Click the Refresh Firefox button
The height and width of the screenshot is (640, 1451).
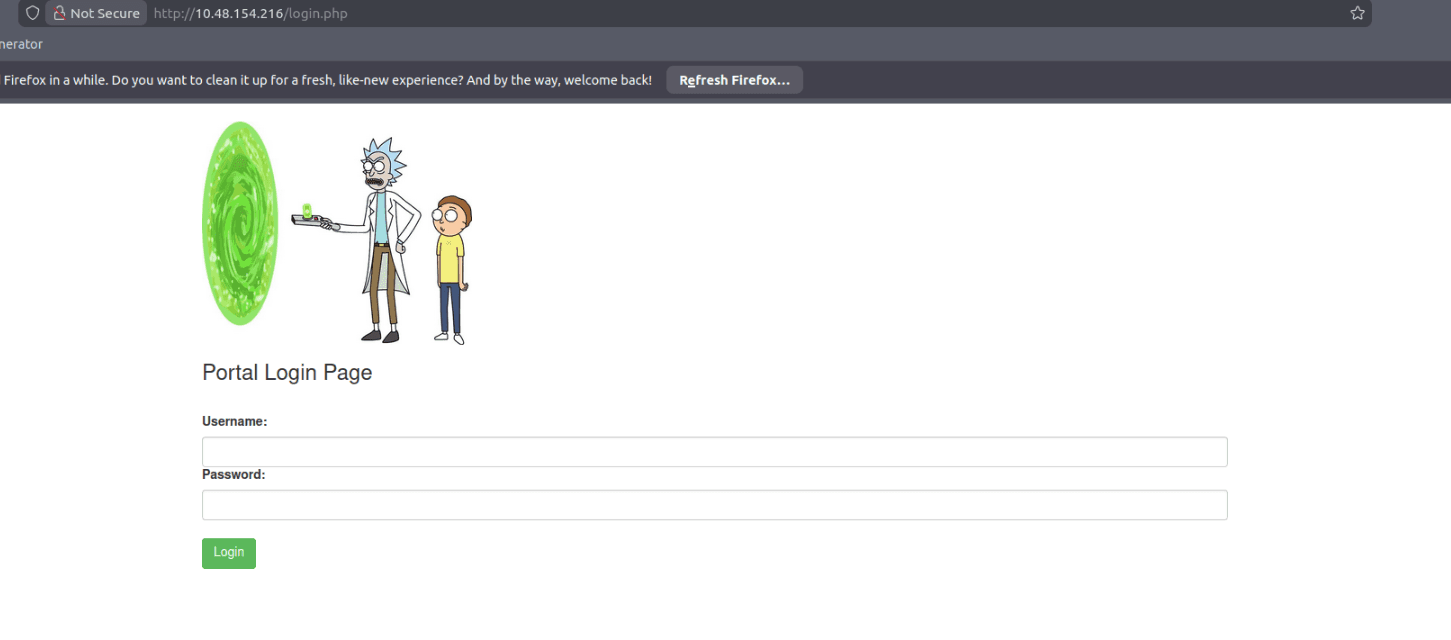click(734, 80)
